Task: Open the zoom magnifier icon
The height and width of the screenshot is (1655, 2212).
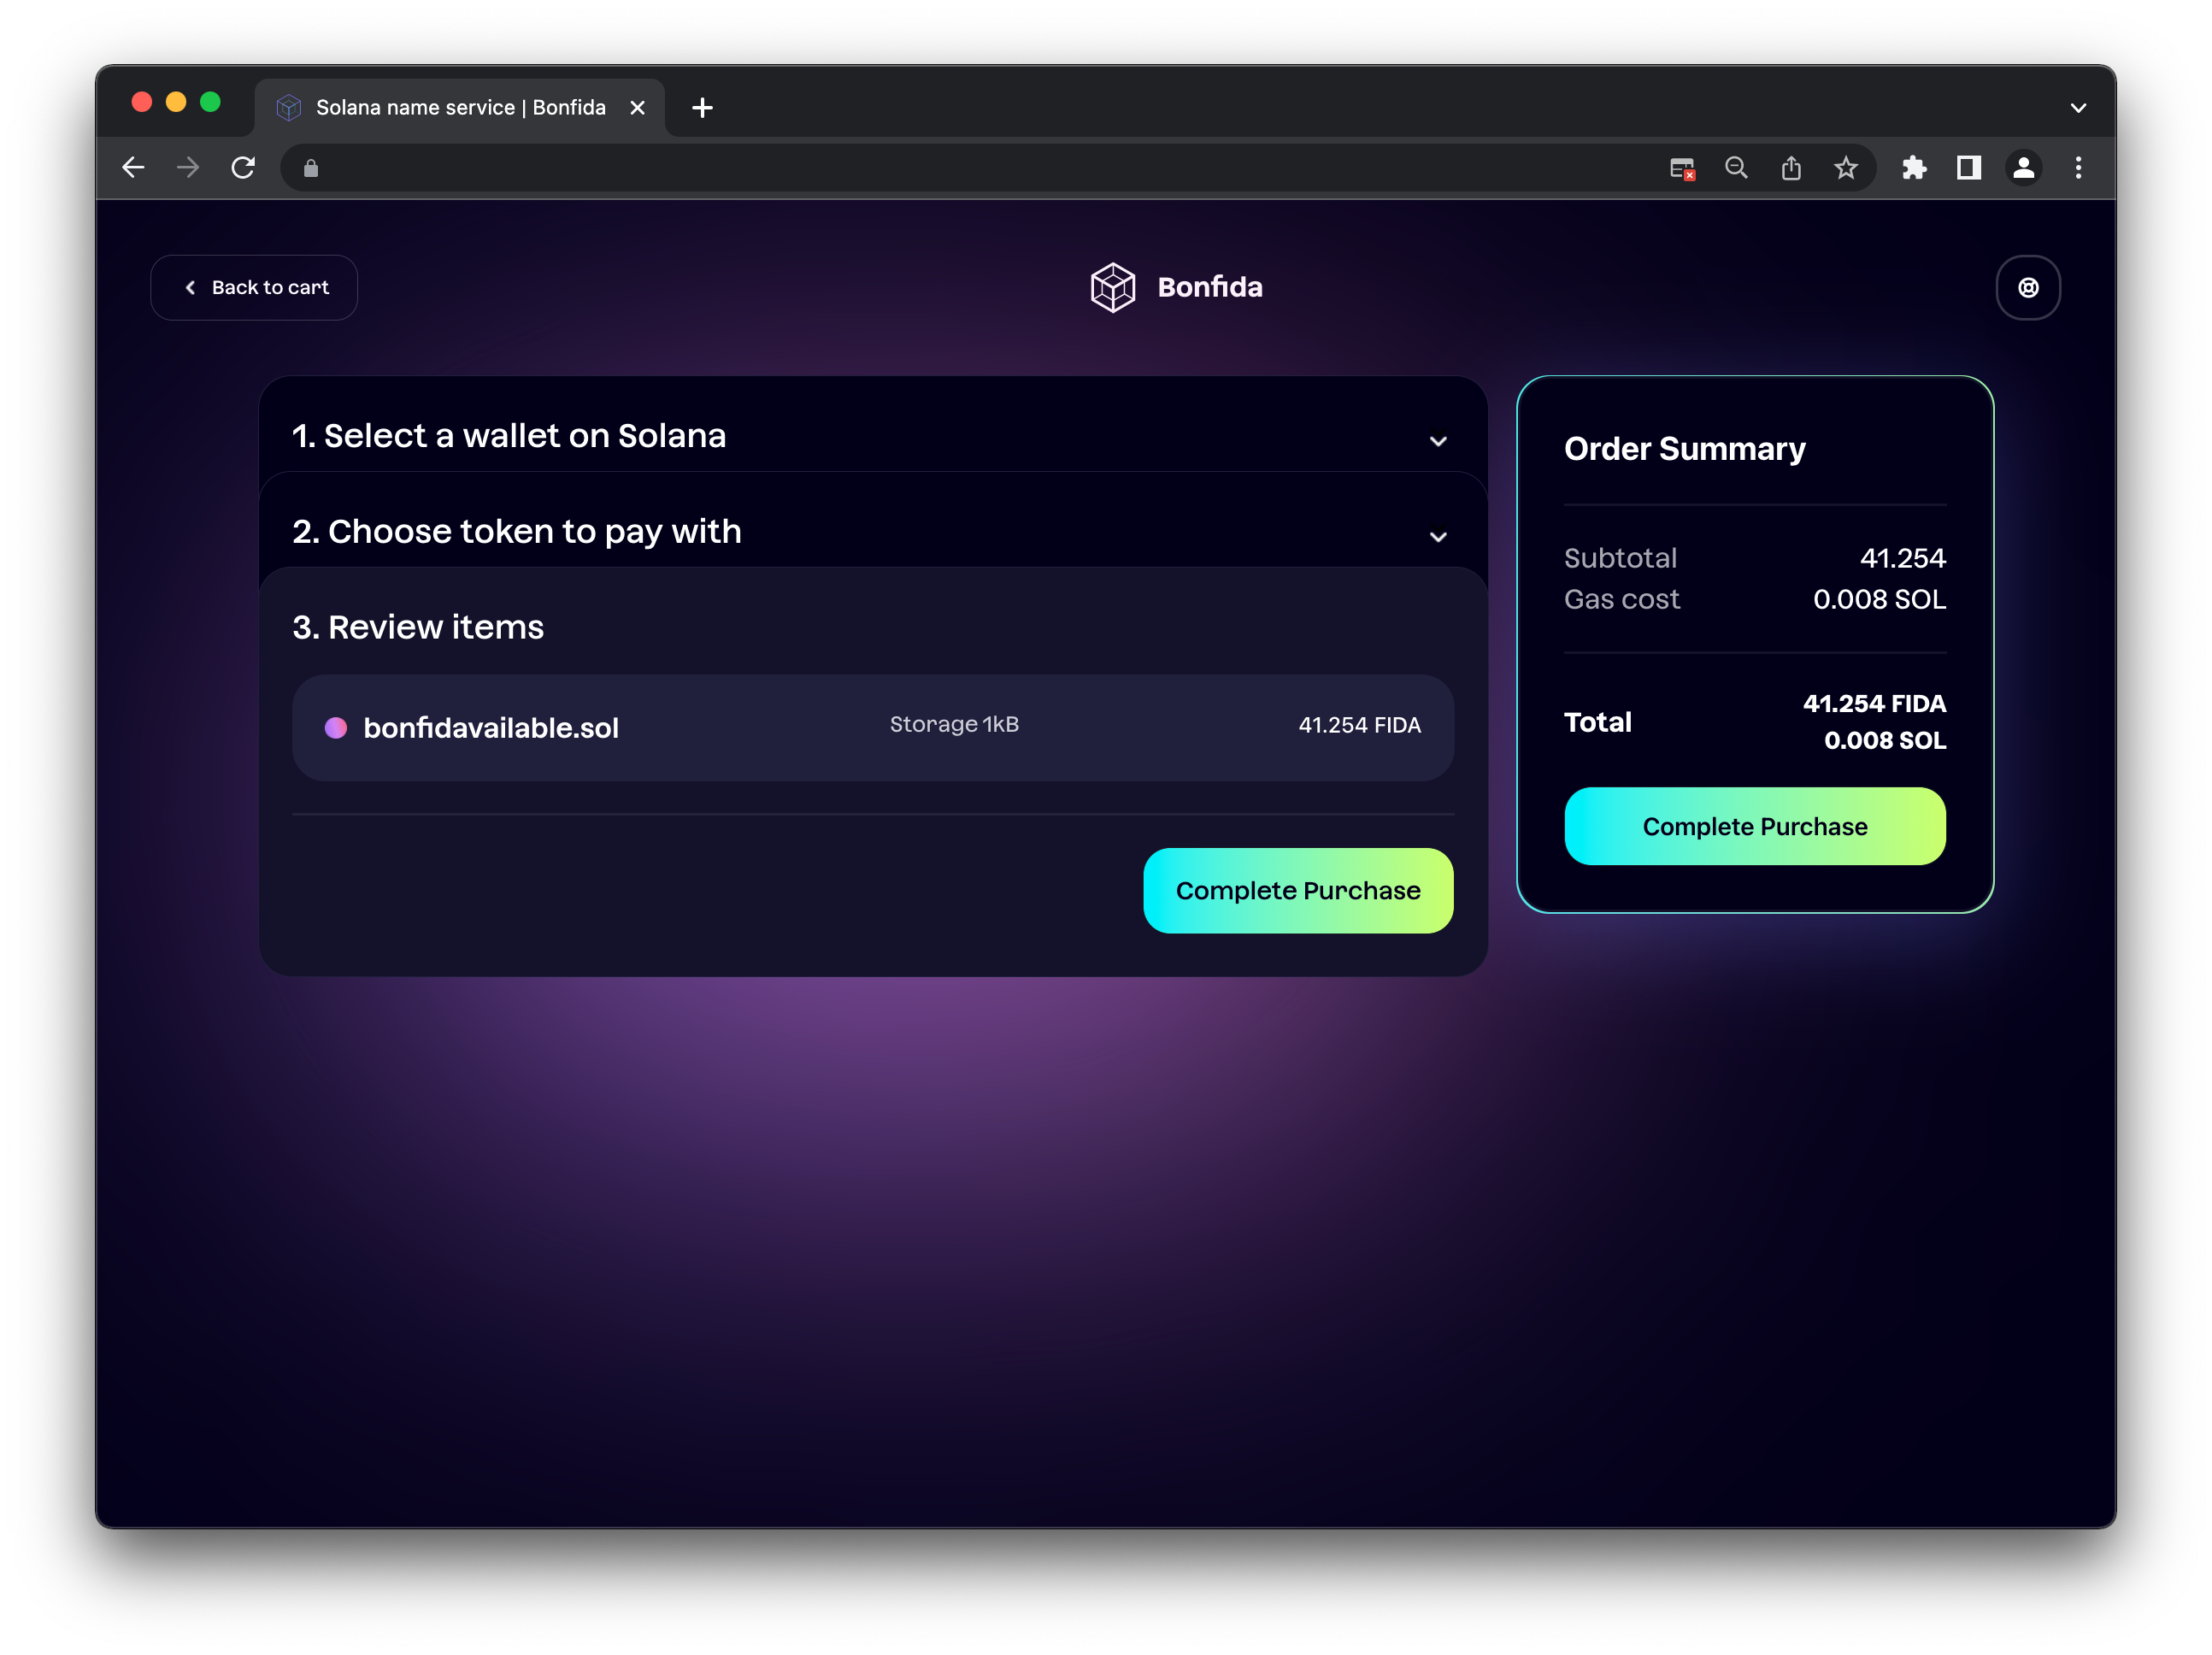Action: (1737, 168)
